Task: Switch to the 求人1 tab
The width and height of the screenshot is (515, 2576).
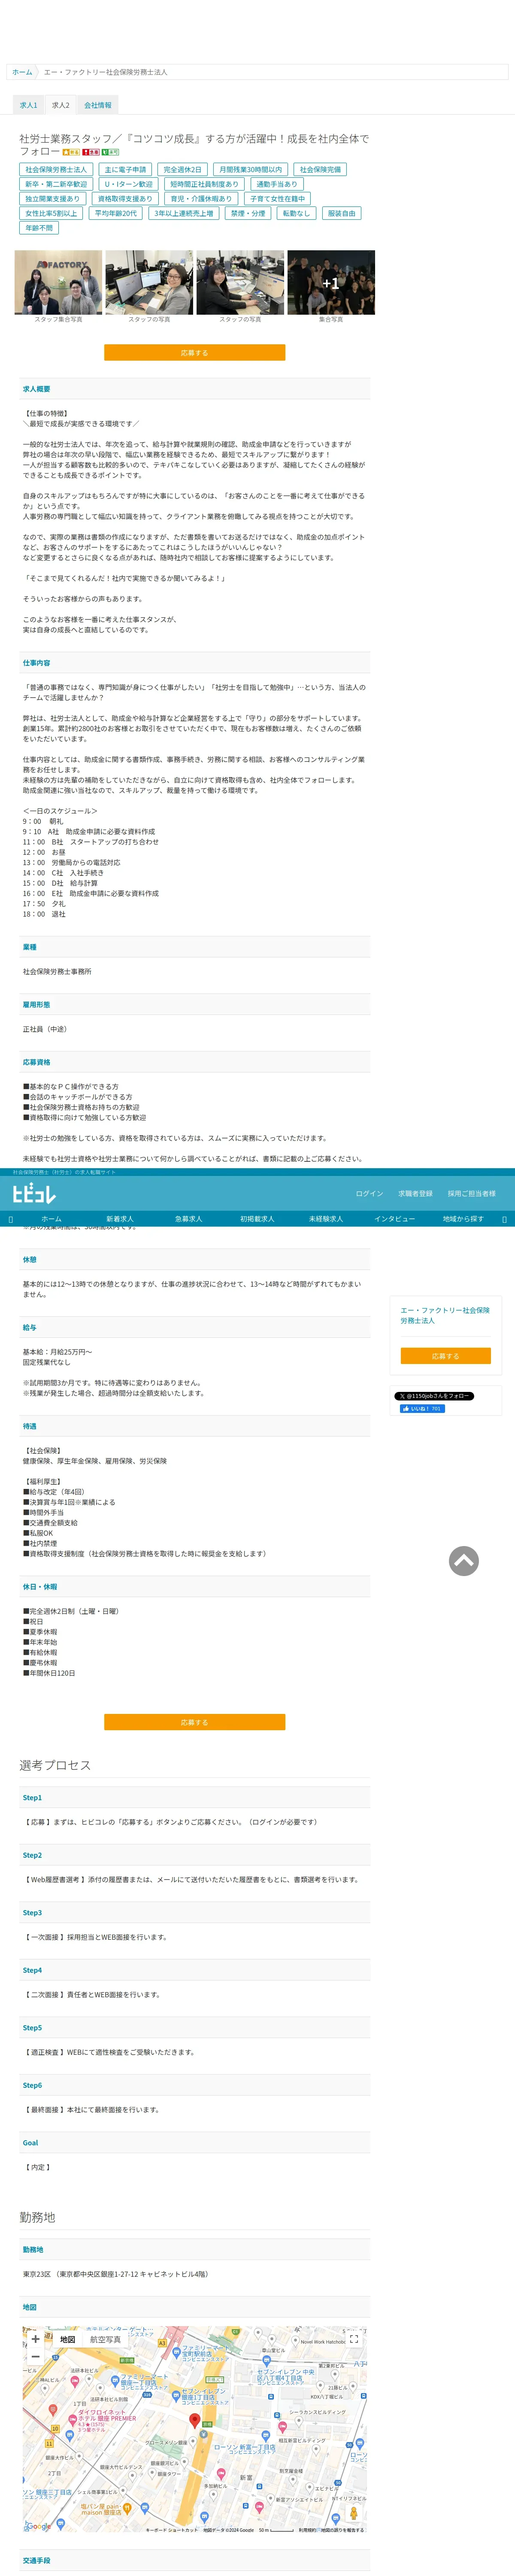Action: click(x=28, y=105)
